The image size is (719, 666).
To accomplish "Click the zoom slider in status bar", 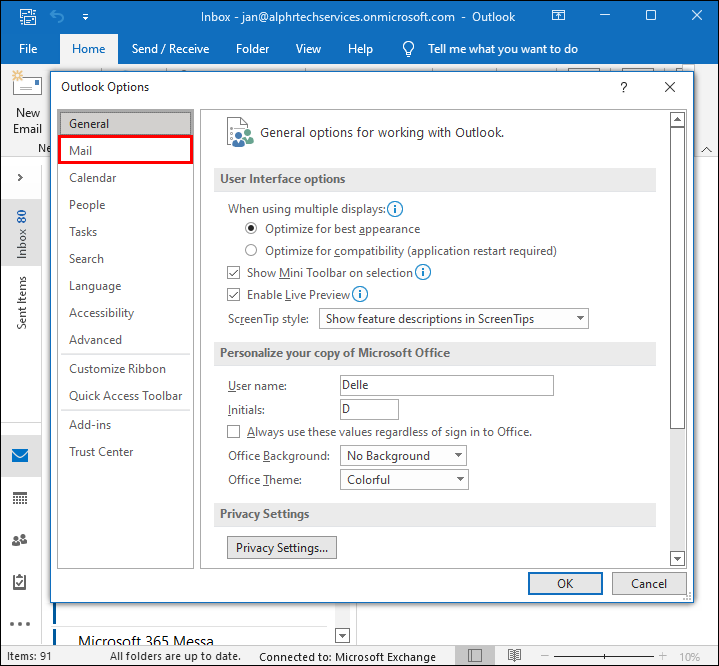I will pos(604,656).
